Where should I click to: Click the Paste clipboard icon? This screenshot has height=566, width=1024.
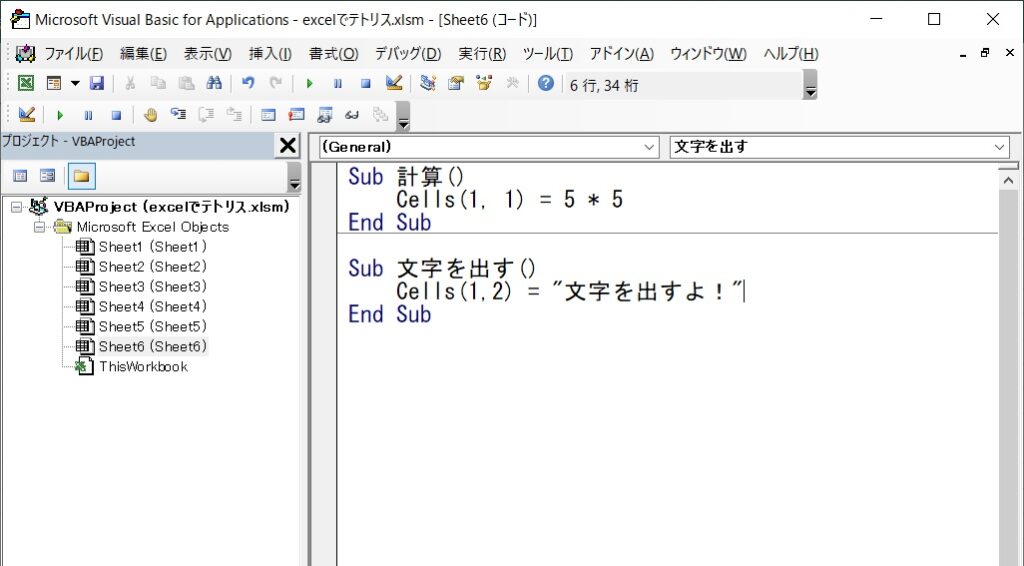point(186,83)
